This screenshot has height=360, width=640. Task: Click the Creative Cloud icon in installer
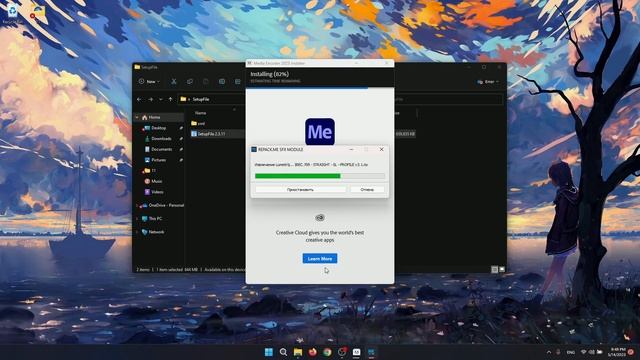pyautogui.click(x=320, y=218)
